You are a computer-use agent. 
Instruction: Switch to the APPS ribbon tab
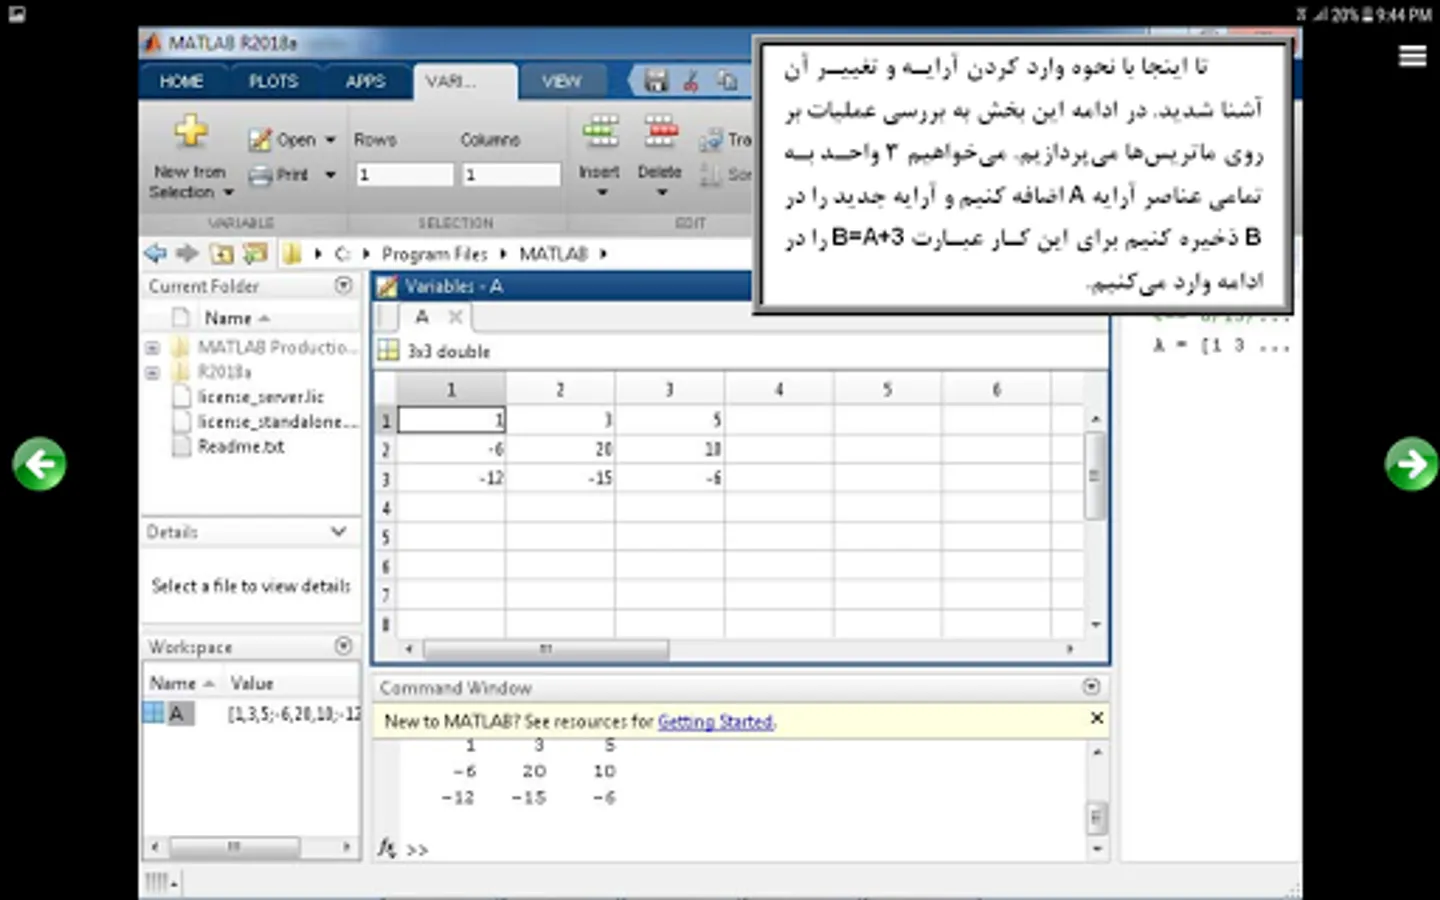pos(366,81)
